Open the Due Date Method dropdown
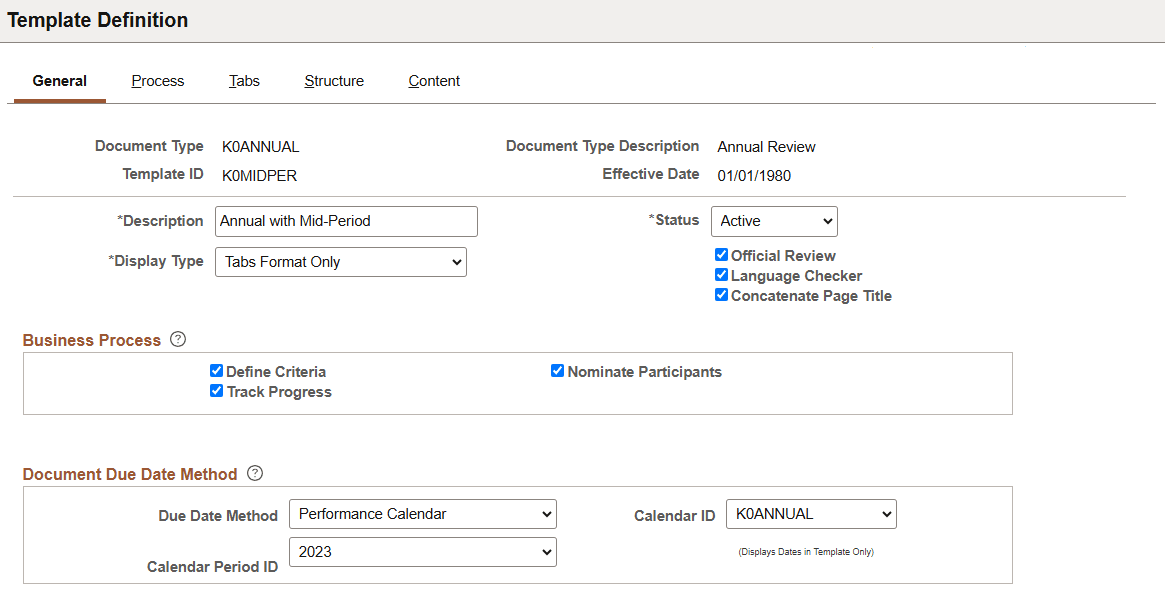The width and height of the screenshot is (1165, 596). (x=422, y=514)
